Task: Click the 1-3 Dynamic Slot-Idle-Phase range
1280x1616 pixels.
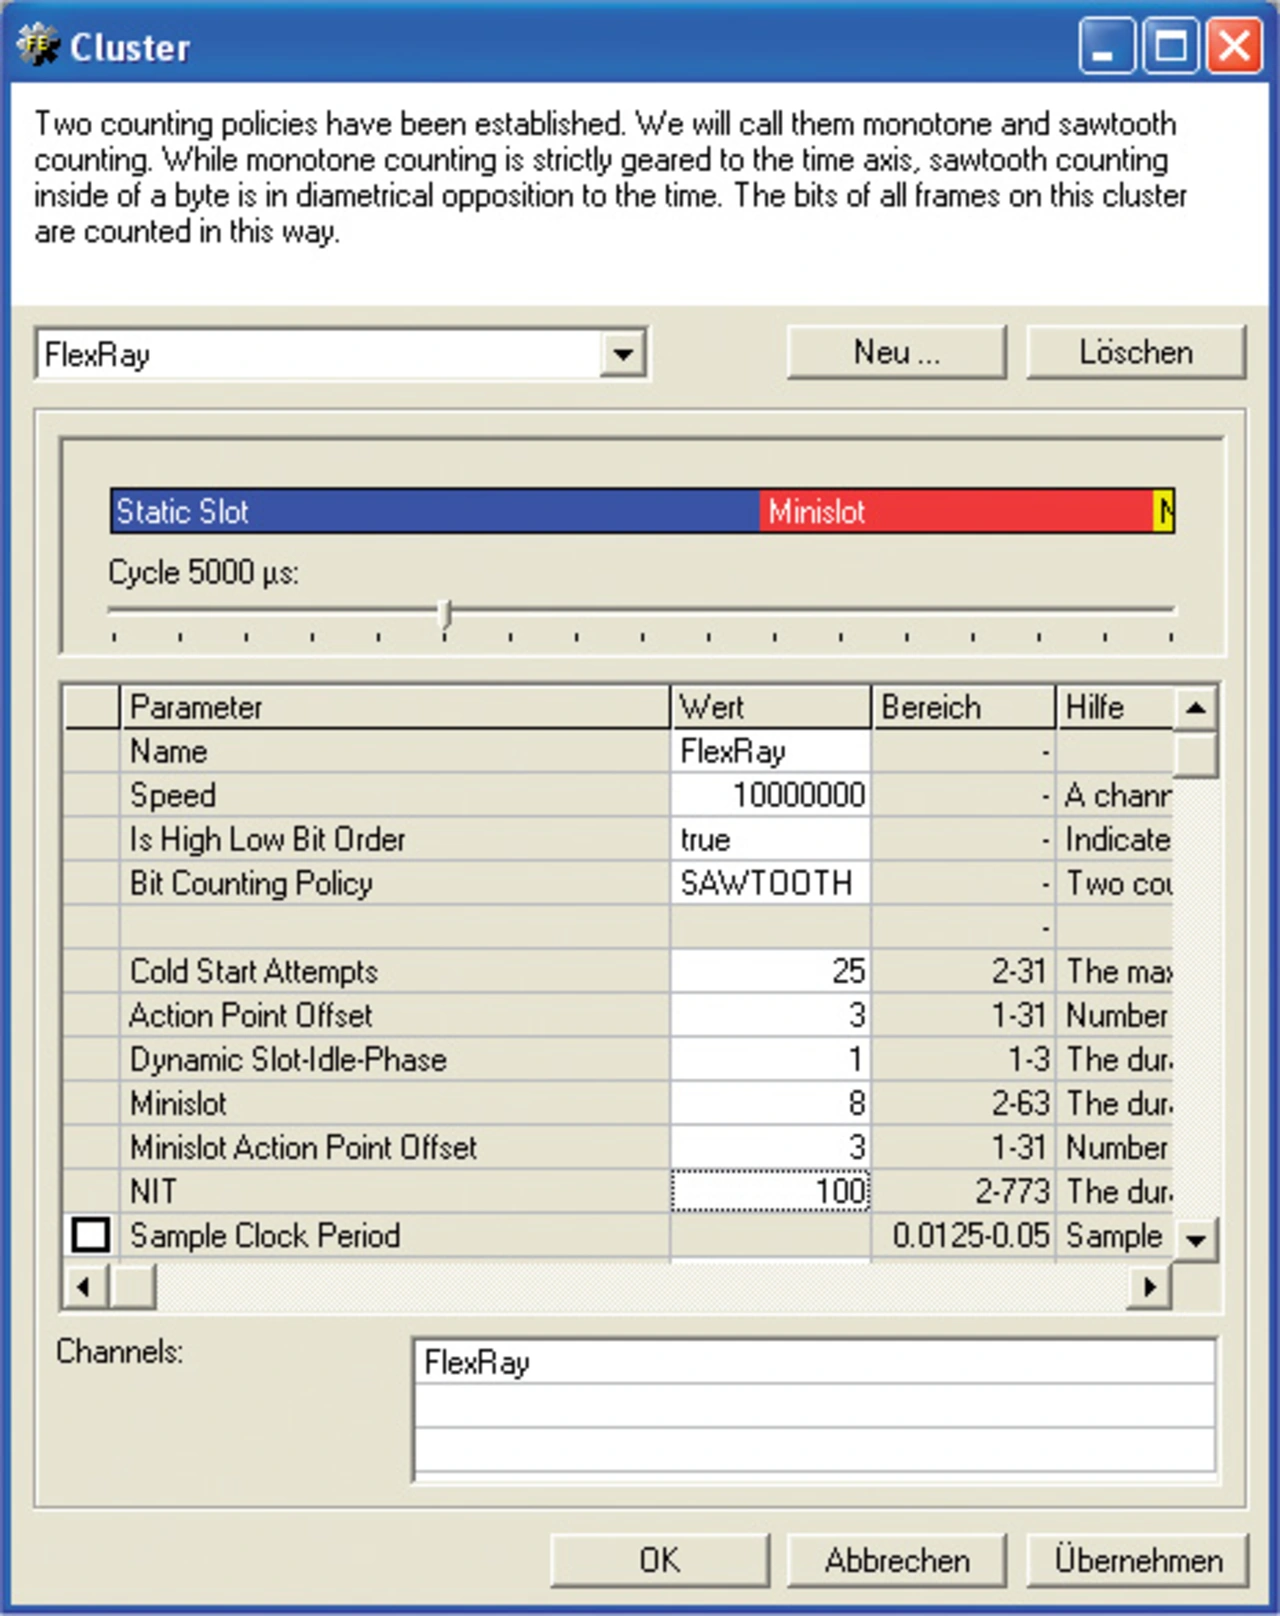Action: click(x=964, y=1059)
